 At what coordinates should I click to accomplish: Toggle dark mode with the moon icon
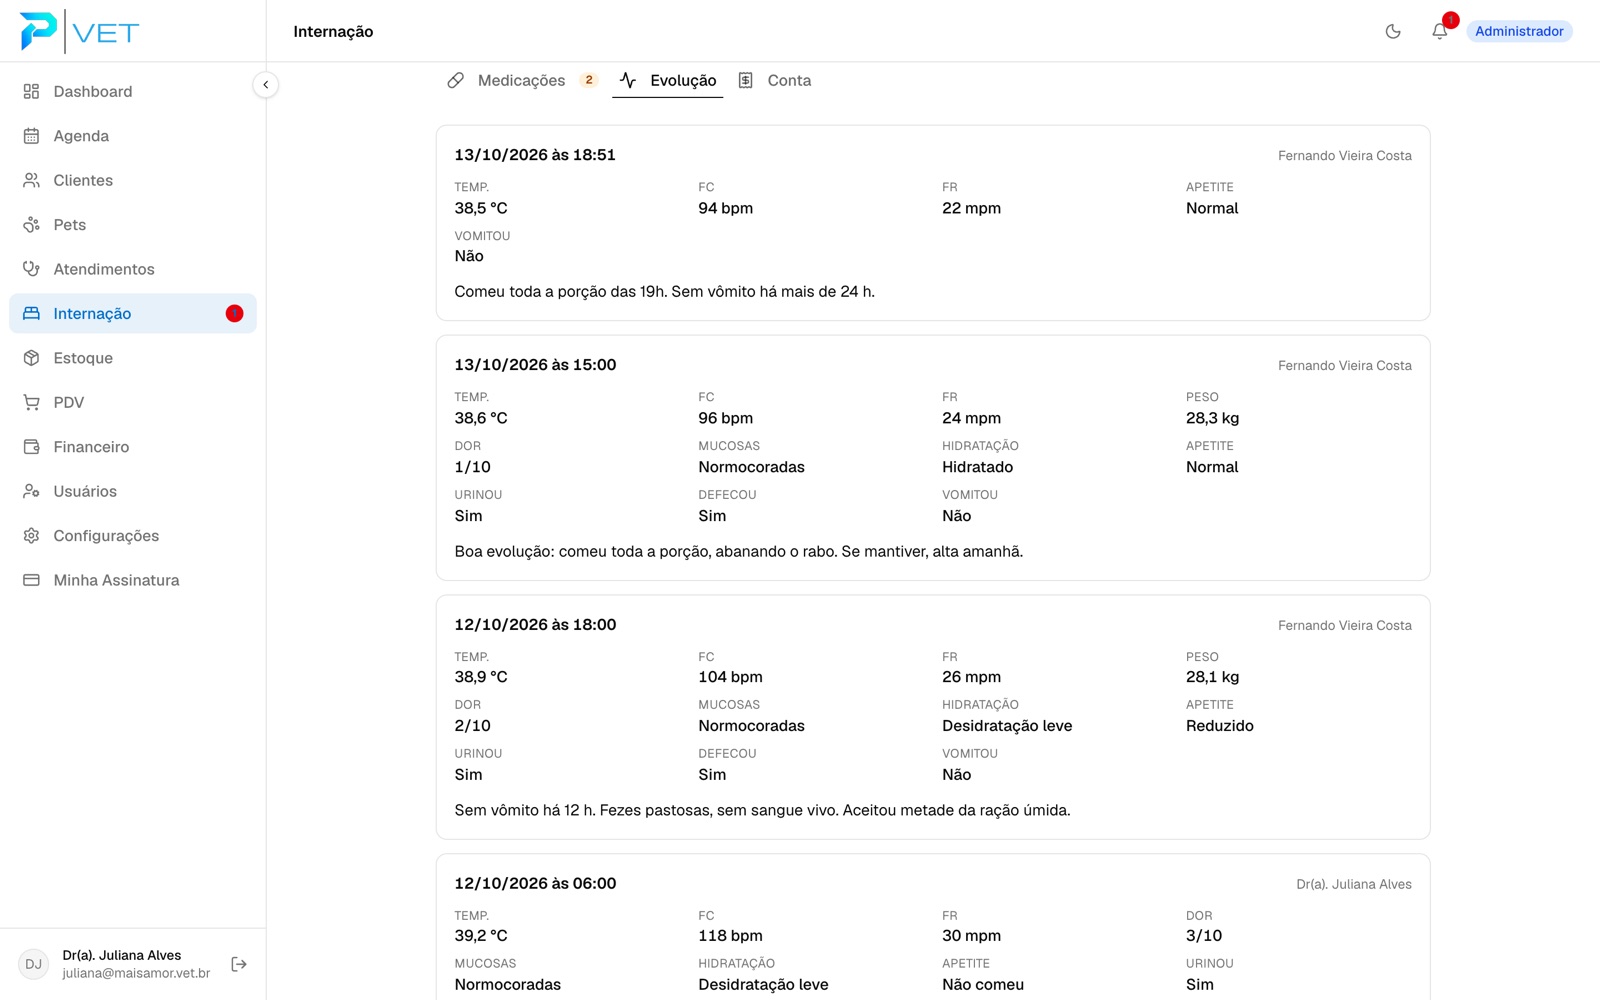tap(1393, 31)
